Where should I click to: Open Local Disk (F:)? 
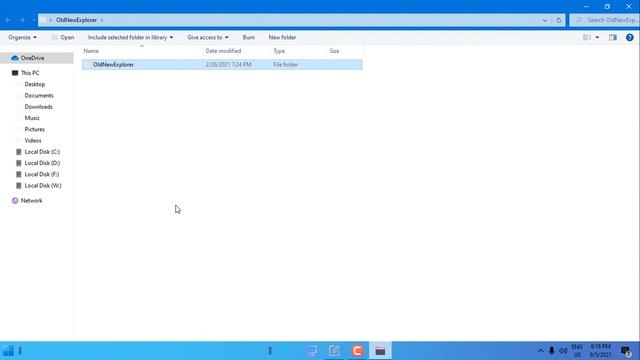42,174
